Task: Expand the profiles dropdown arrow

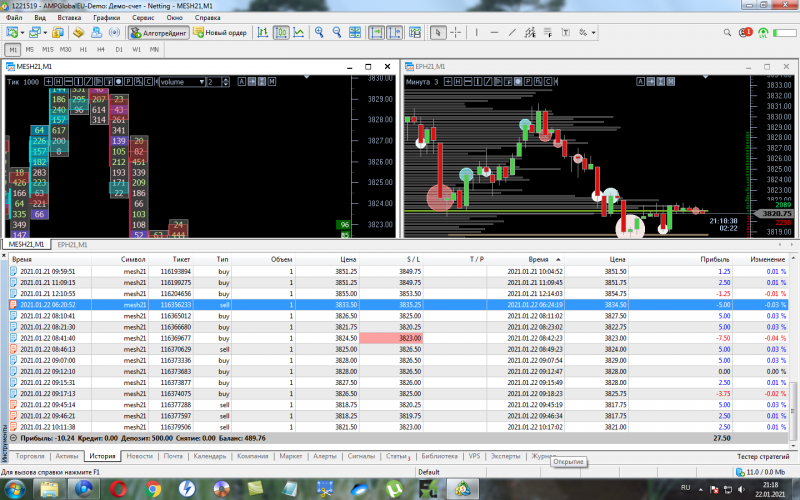Action: (x=45, y=33)
